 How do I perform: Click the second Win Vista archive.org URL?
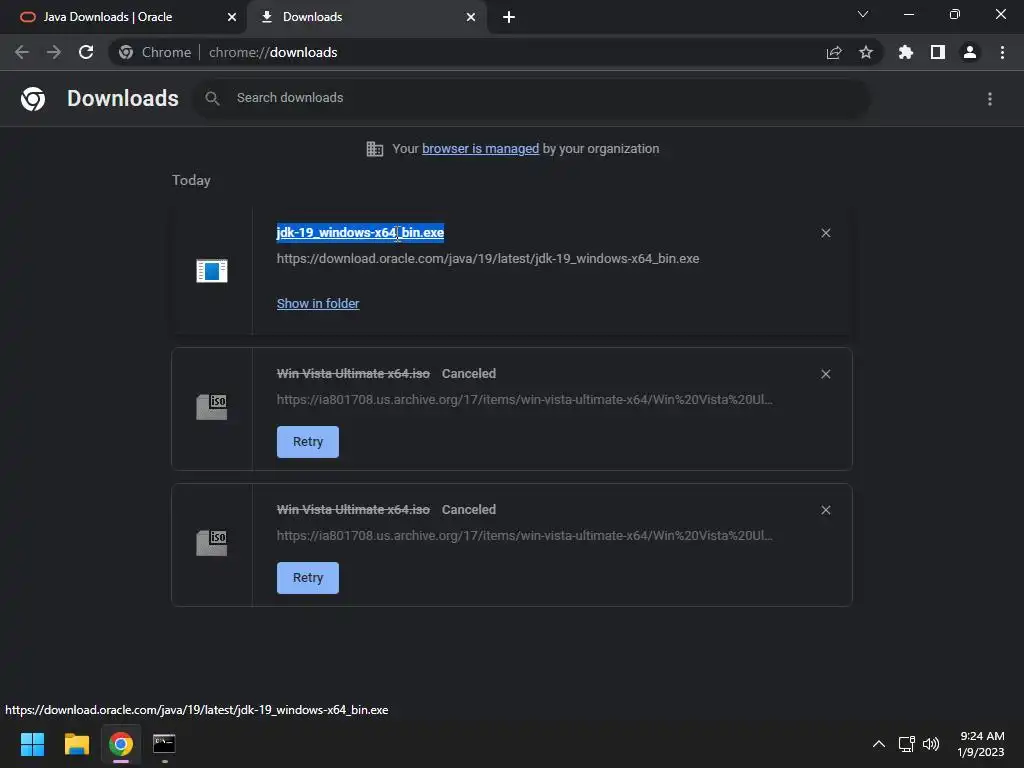524,536
